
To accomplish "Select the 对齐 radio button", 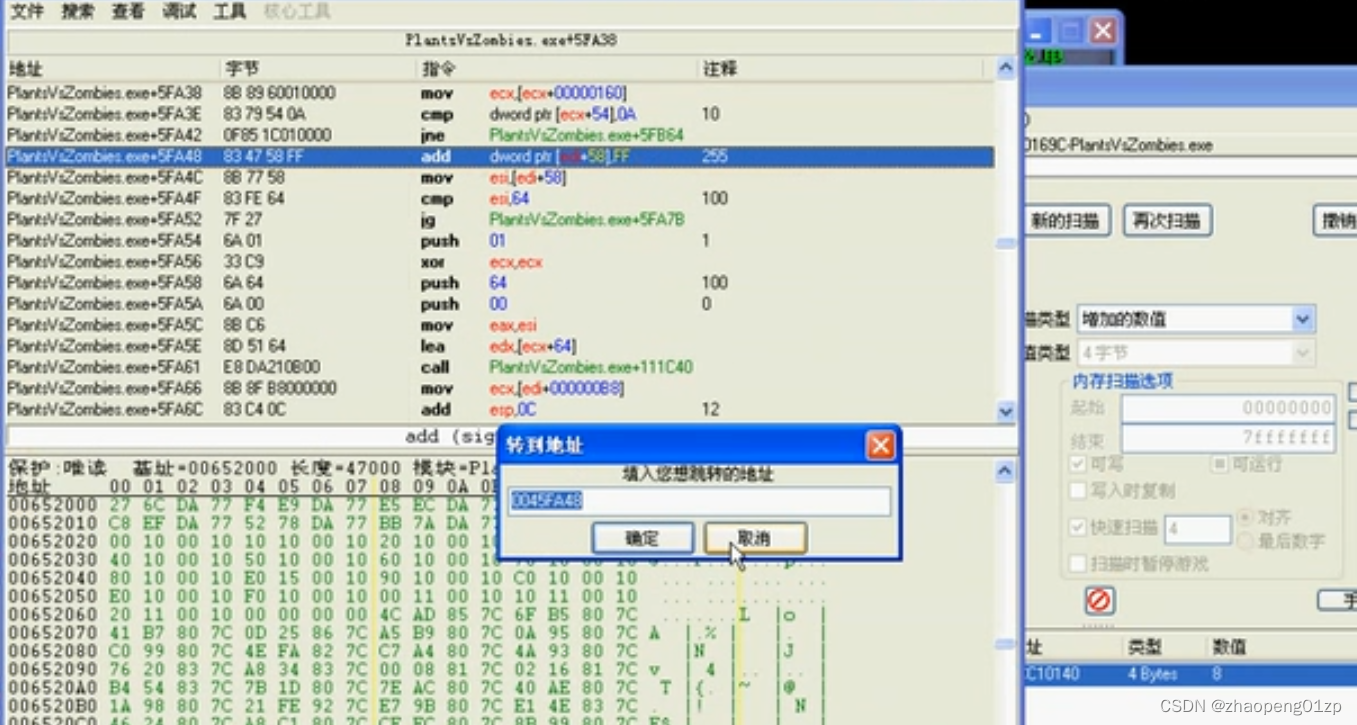I will point(1245,518).
